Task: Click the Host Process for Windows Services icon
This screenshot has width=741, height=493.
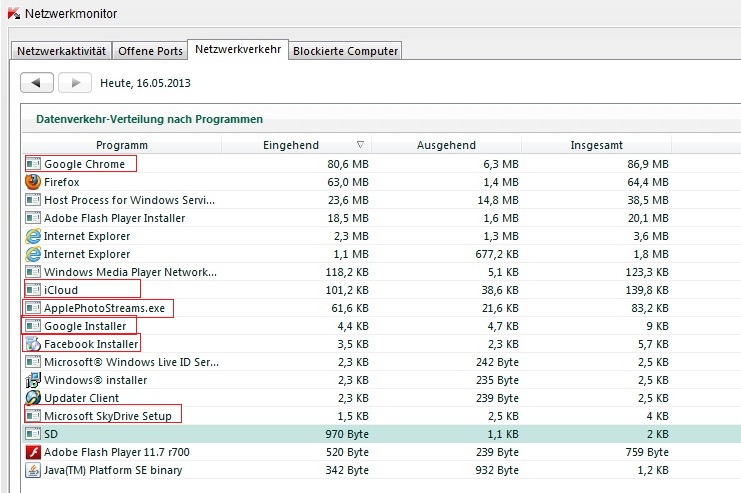Action: pyautogui.click(x=33, y=200)
